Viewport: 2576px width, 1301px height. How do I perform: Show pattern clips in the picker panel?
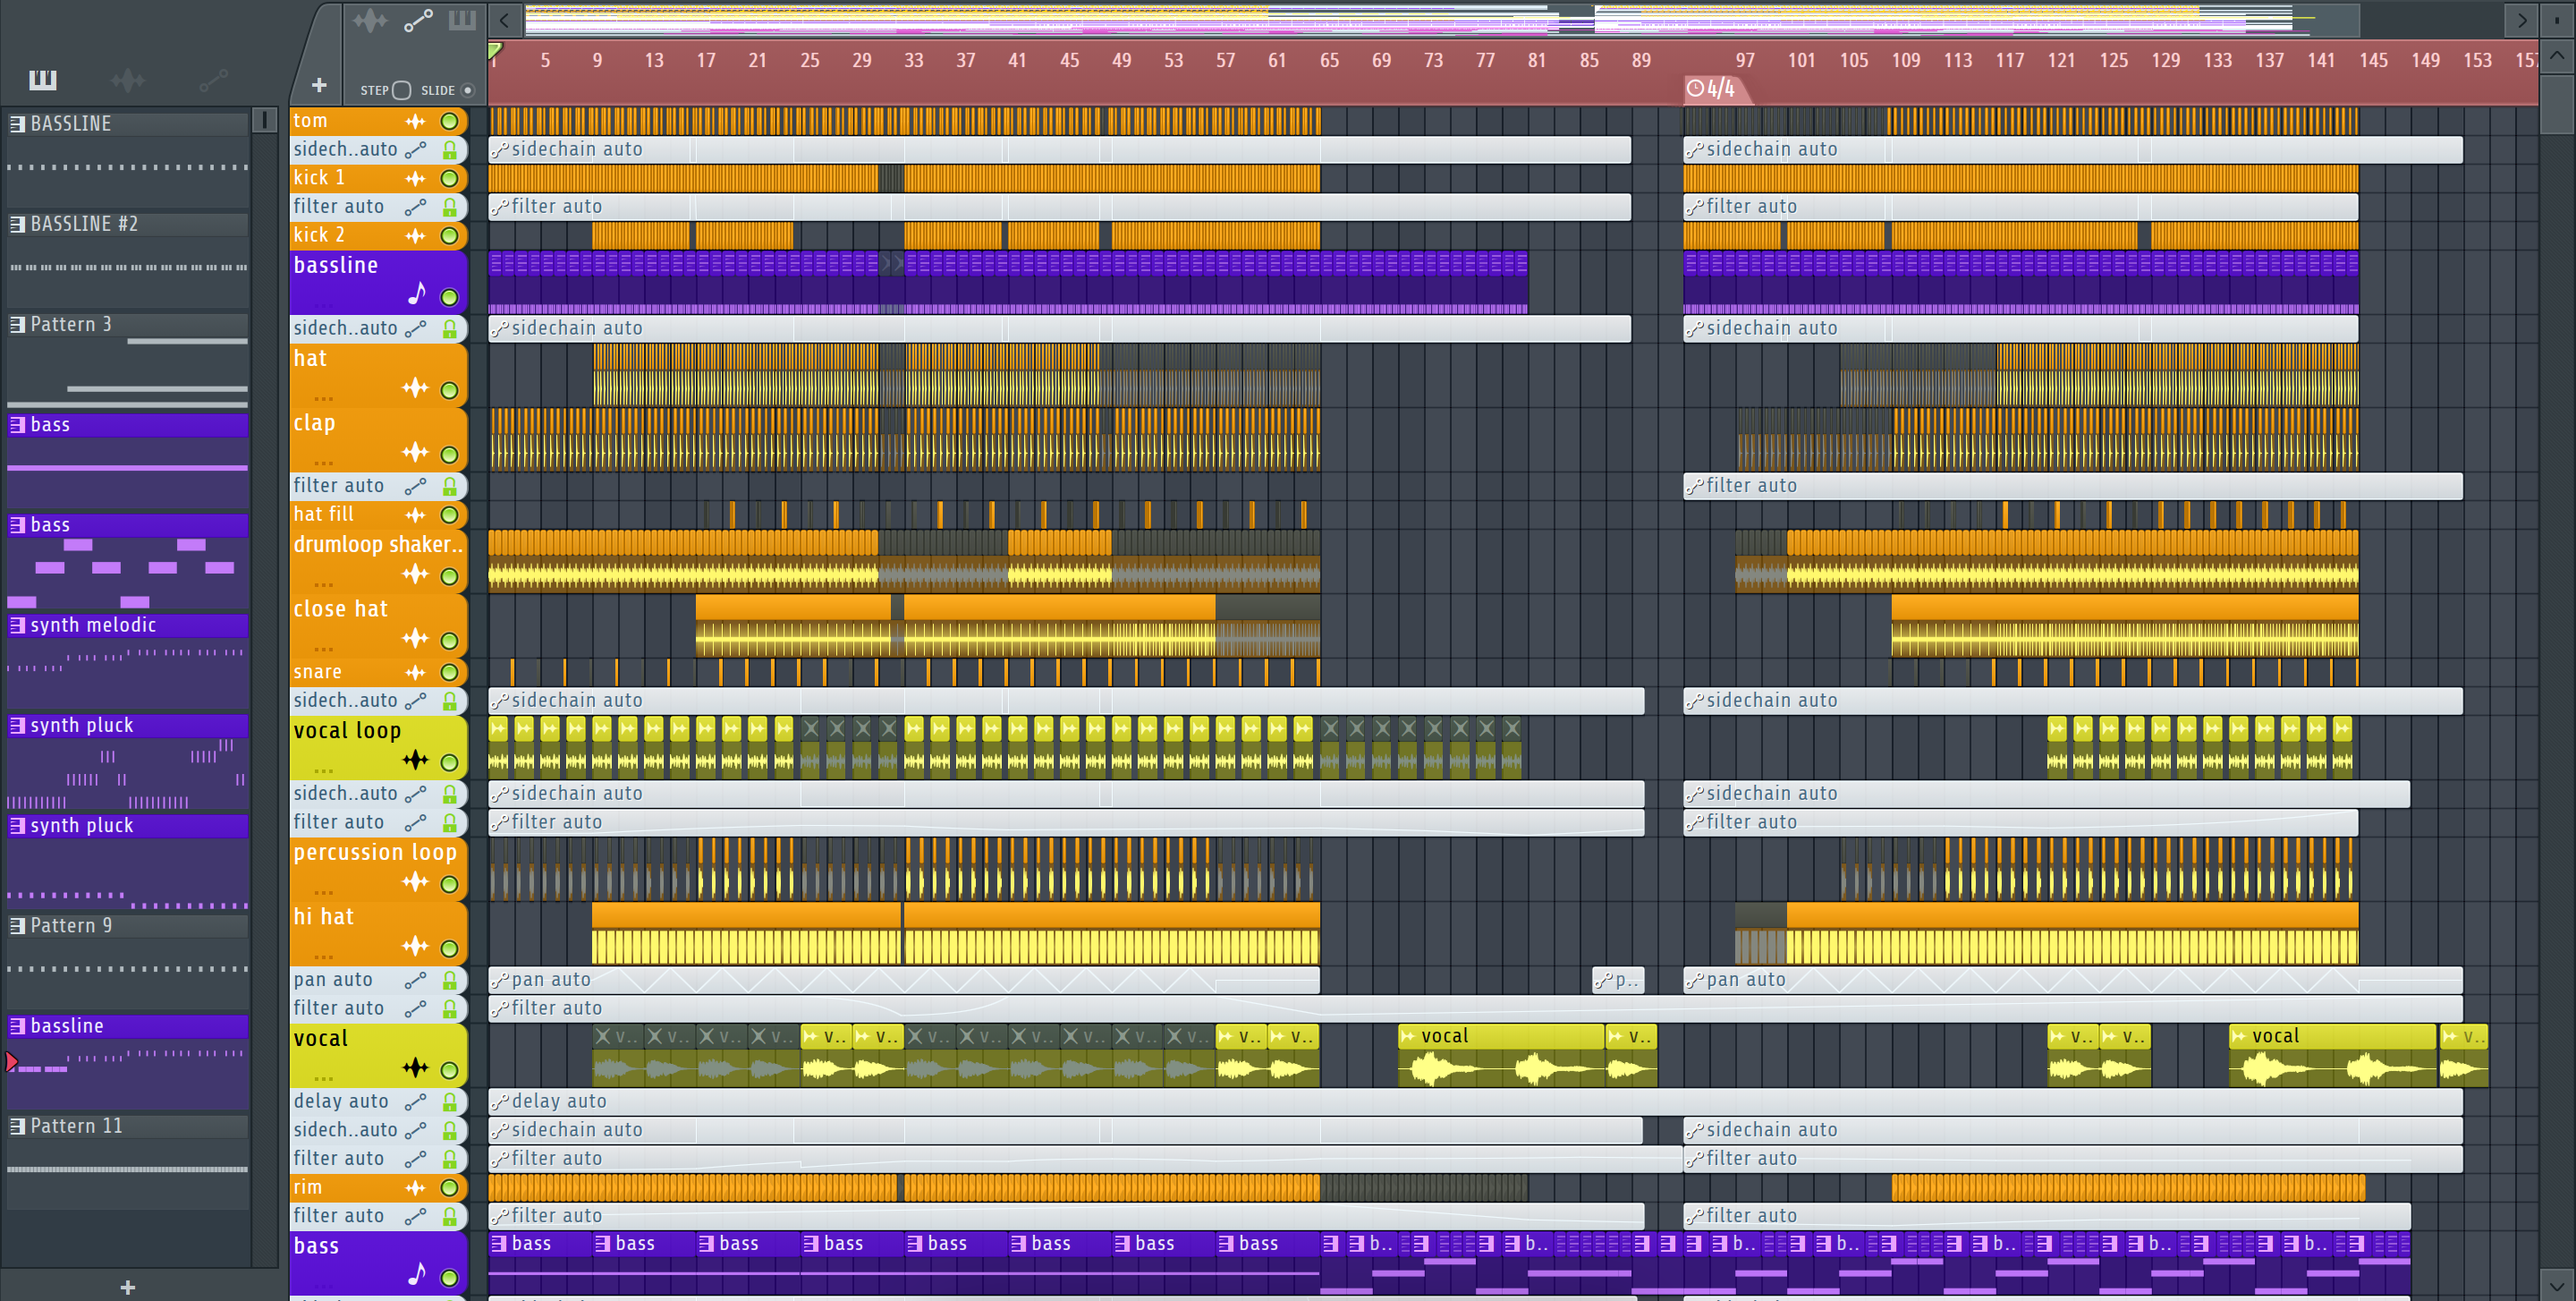(x=42, y=80)
